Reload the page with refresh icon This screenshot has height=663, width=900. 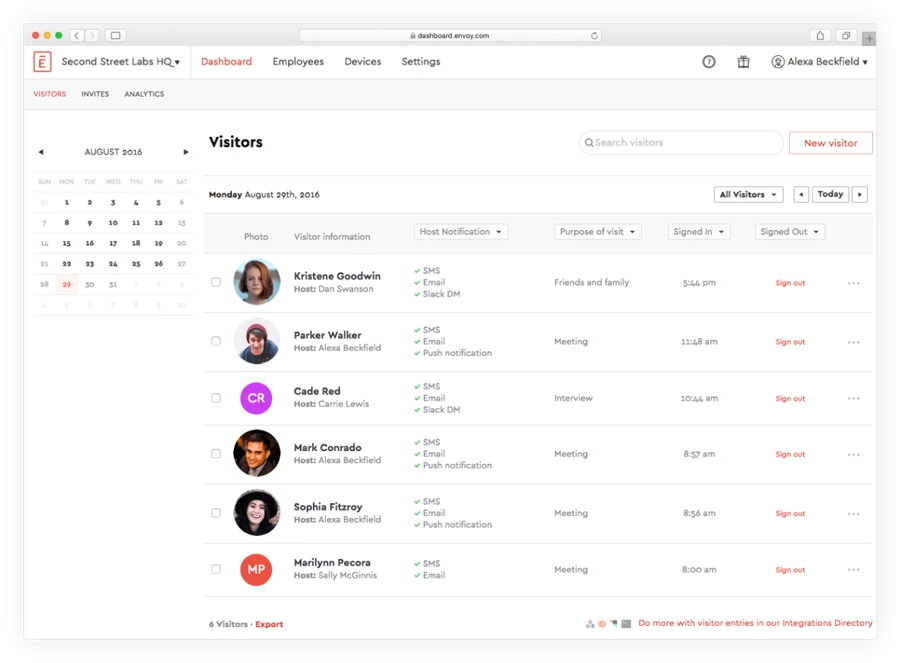click(x=594, y=36)
